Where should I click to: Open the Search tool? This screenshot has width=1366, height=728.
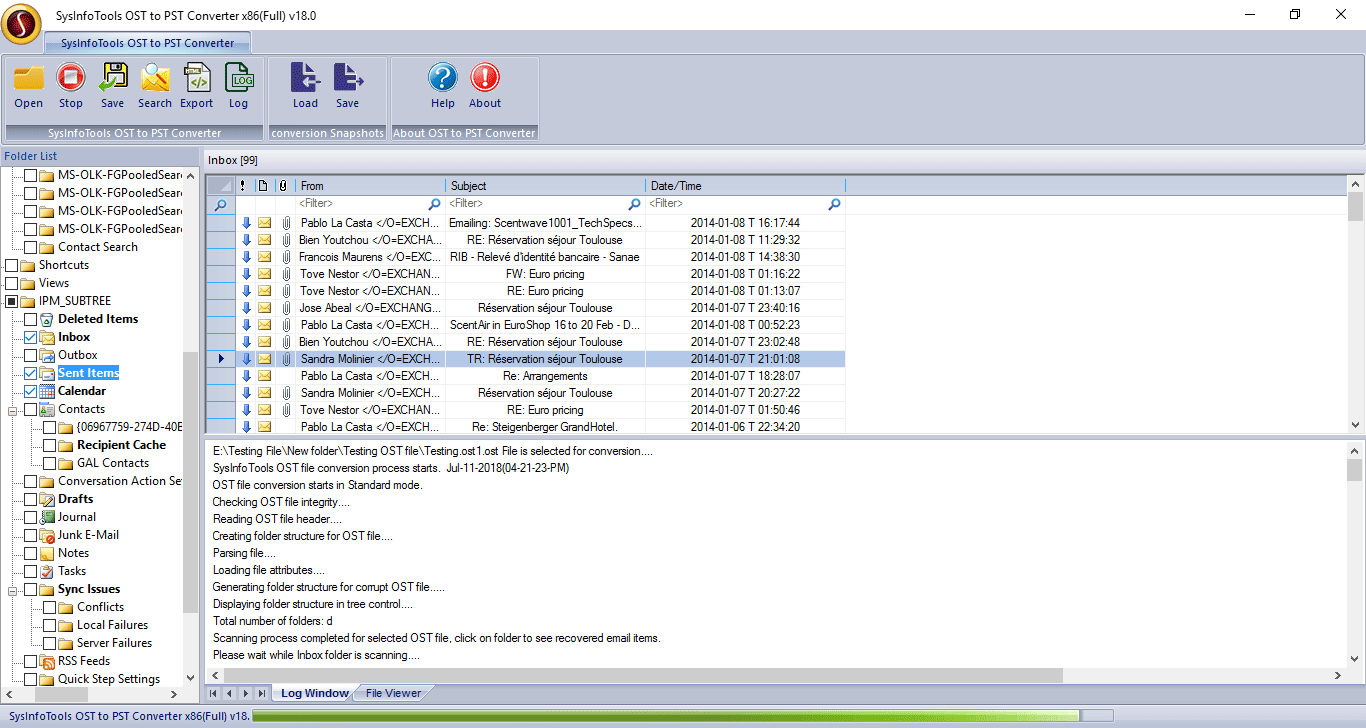pyautogui.click(x=155, y=78)
